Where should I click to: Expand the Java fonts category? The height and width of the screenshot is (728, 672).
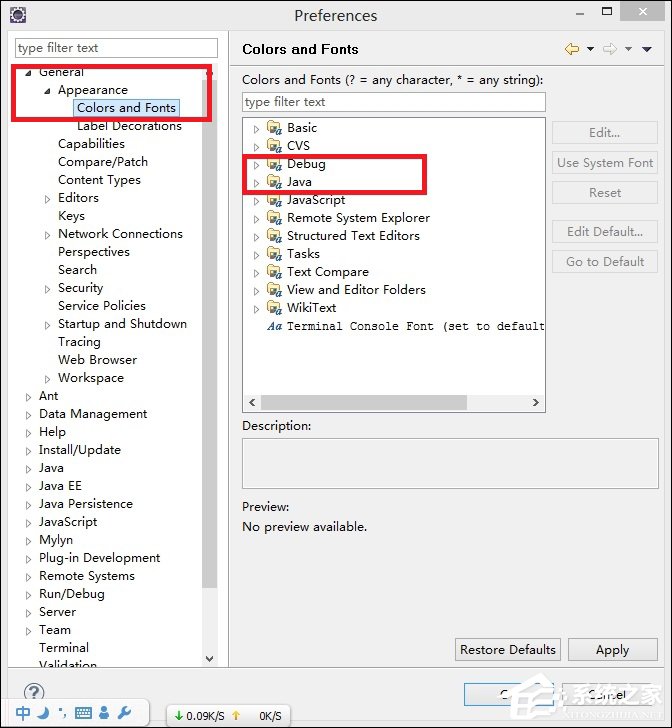coord(256,183)
